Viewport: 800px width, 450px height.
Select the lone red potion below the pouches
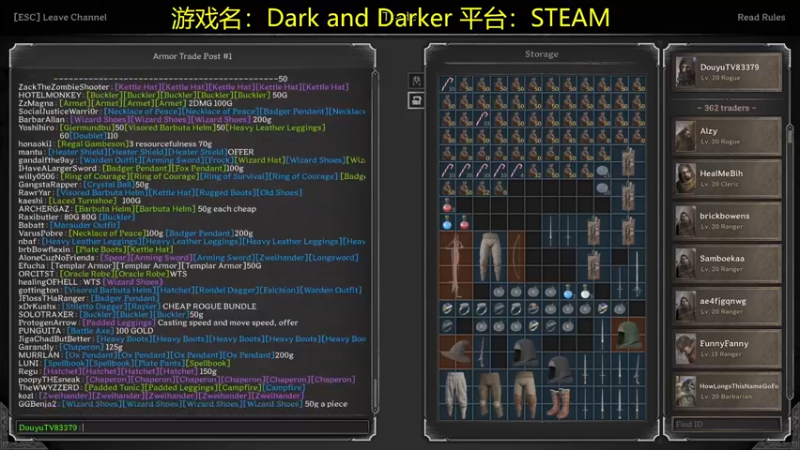click(447, 206)
